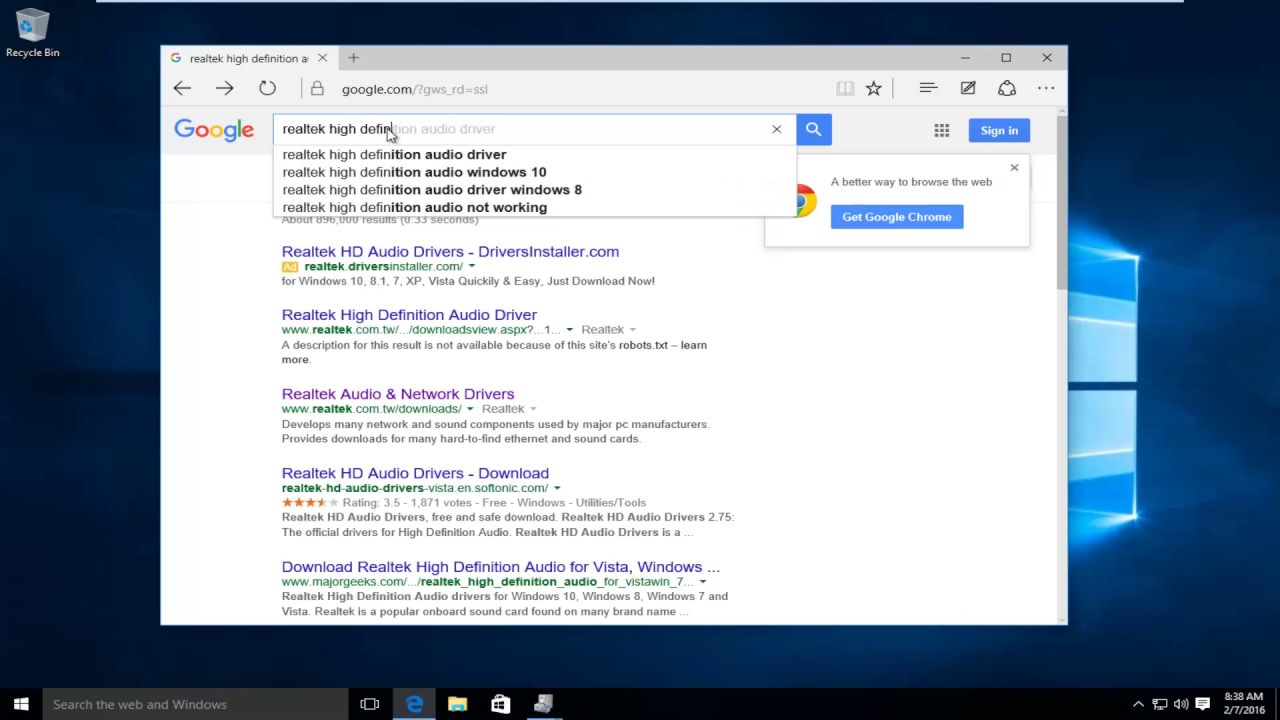The width and height of the screenshot is (1280, 720).
Task: Make a Web Note with the pen icon
Action: point(967,88)
